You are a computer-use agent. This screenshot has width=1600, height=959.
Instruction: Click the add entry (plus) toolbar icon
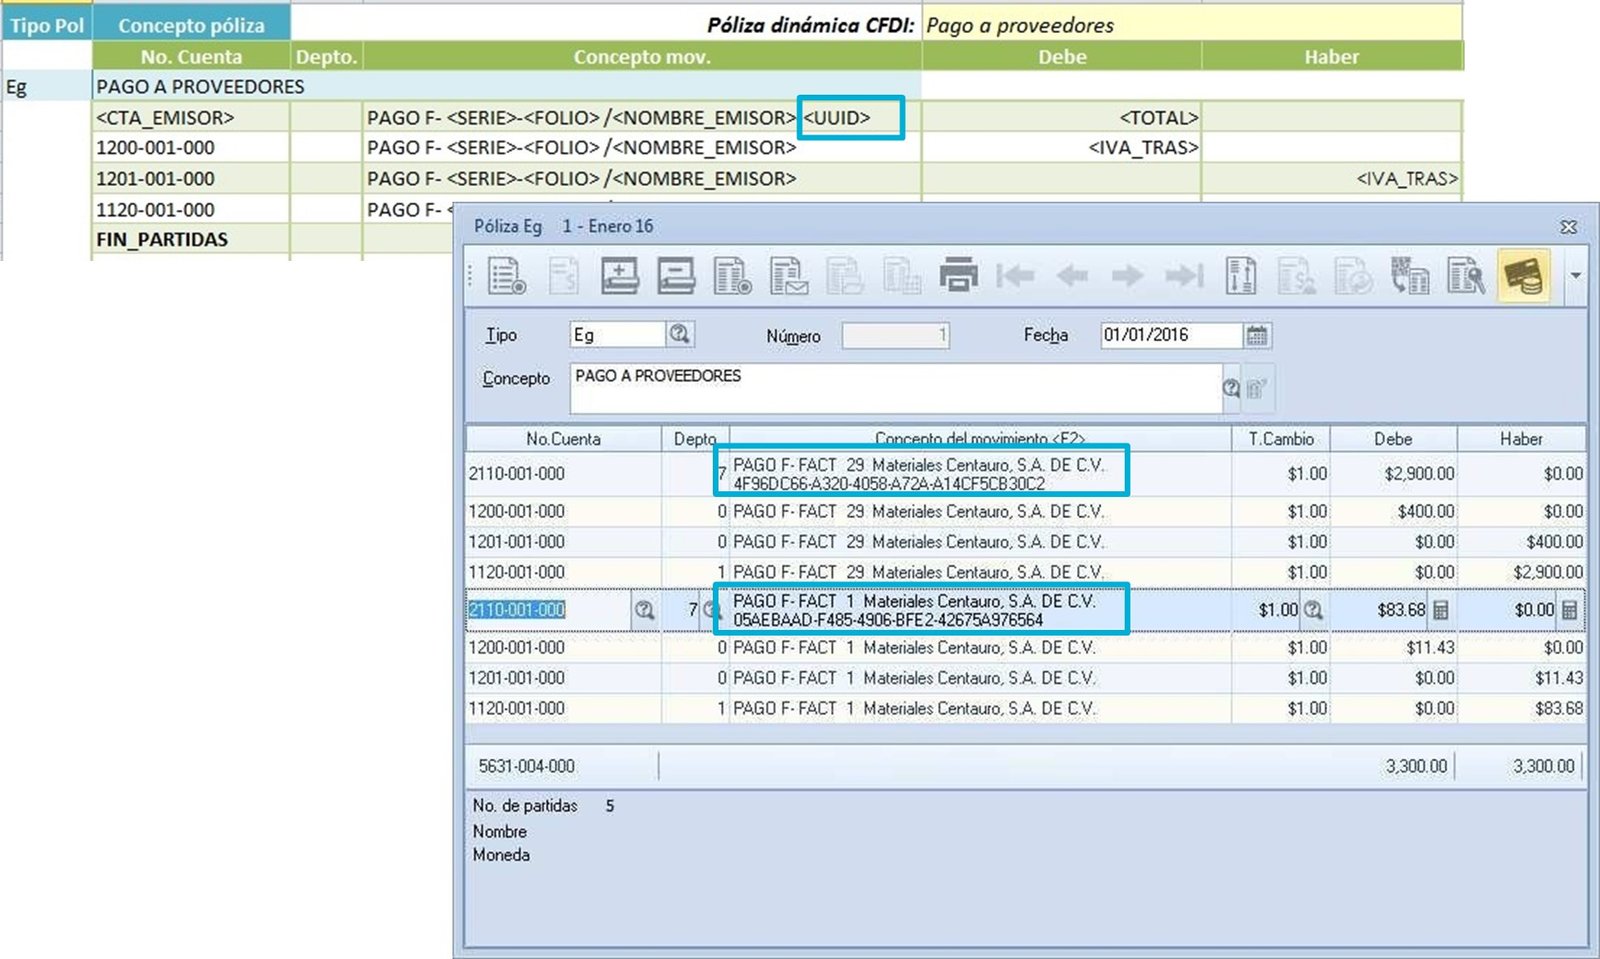pos(620,275)
